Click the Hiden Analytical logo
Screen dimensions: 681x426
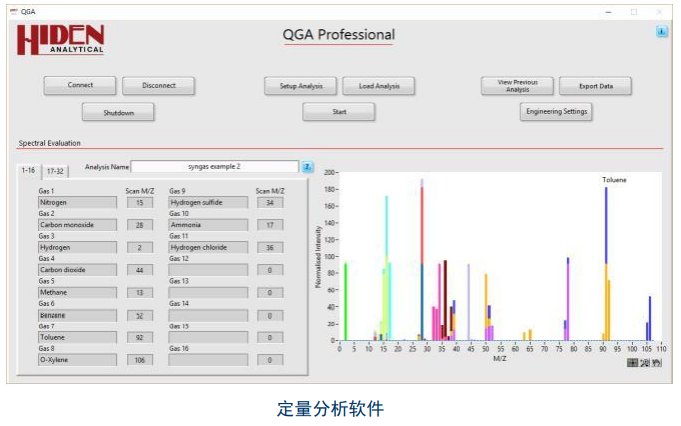coord(60,40)
